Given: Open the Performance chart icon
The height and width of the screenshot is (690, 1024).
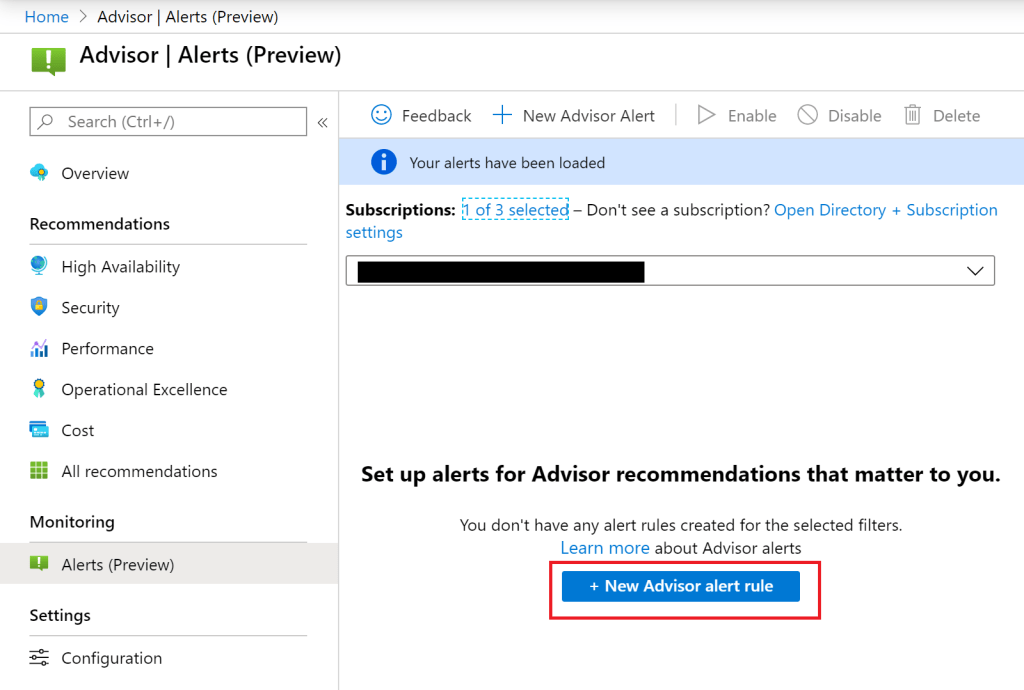Looking at the screenshot, I should pyautogui.click(x=39, y=348).
